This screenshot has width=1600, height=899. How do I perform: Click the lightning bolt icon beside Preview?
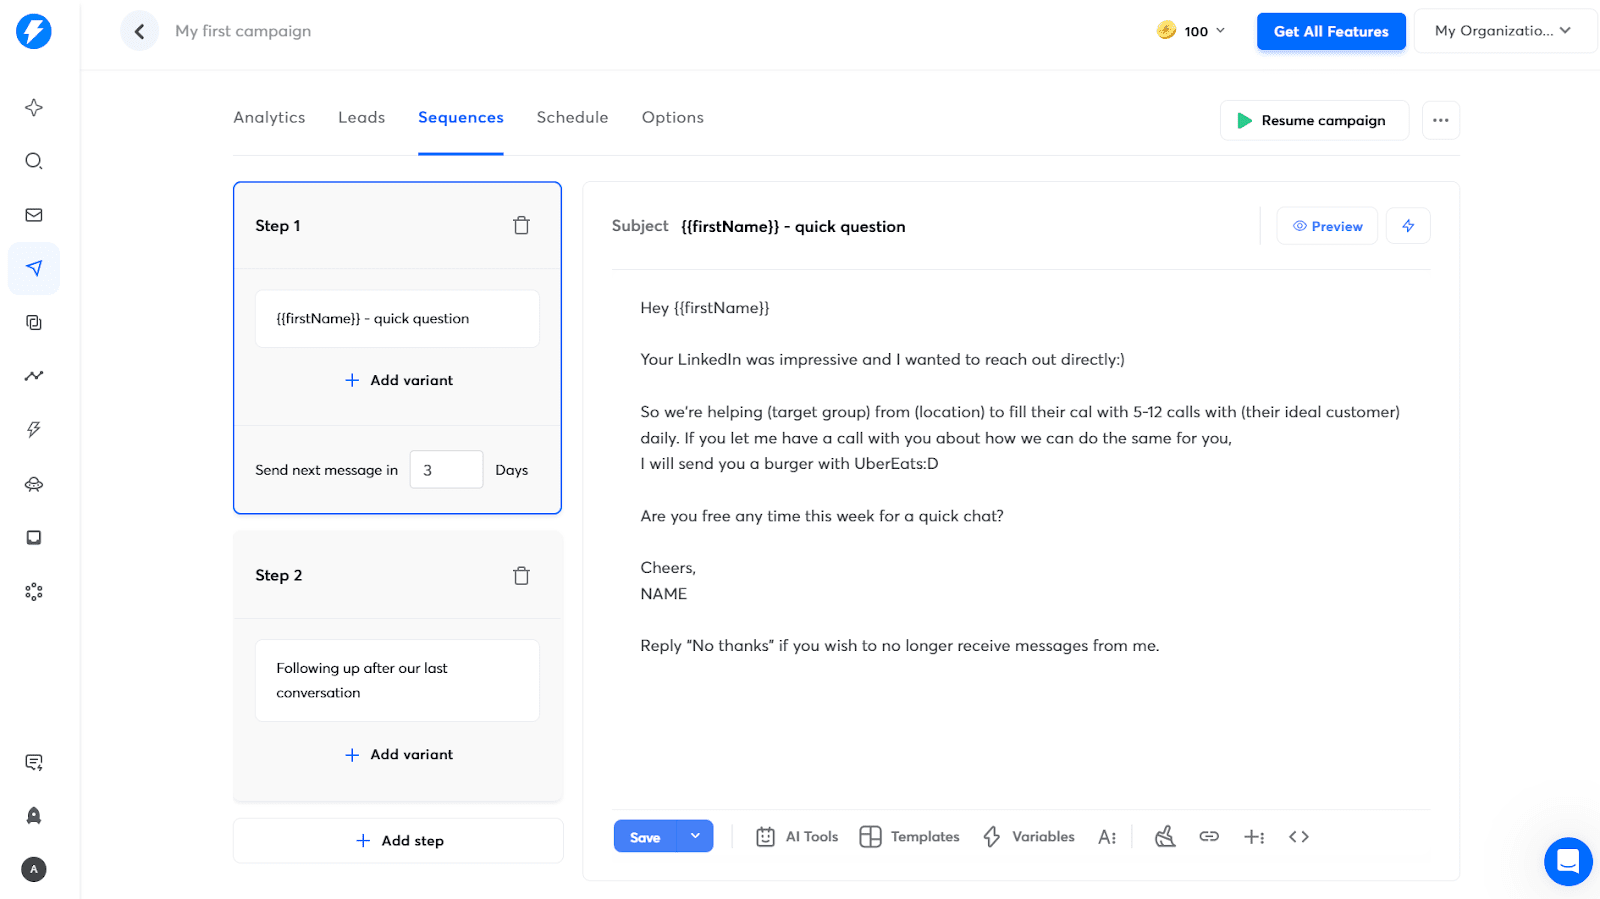pos(1407,226)
